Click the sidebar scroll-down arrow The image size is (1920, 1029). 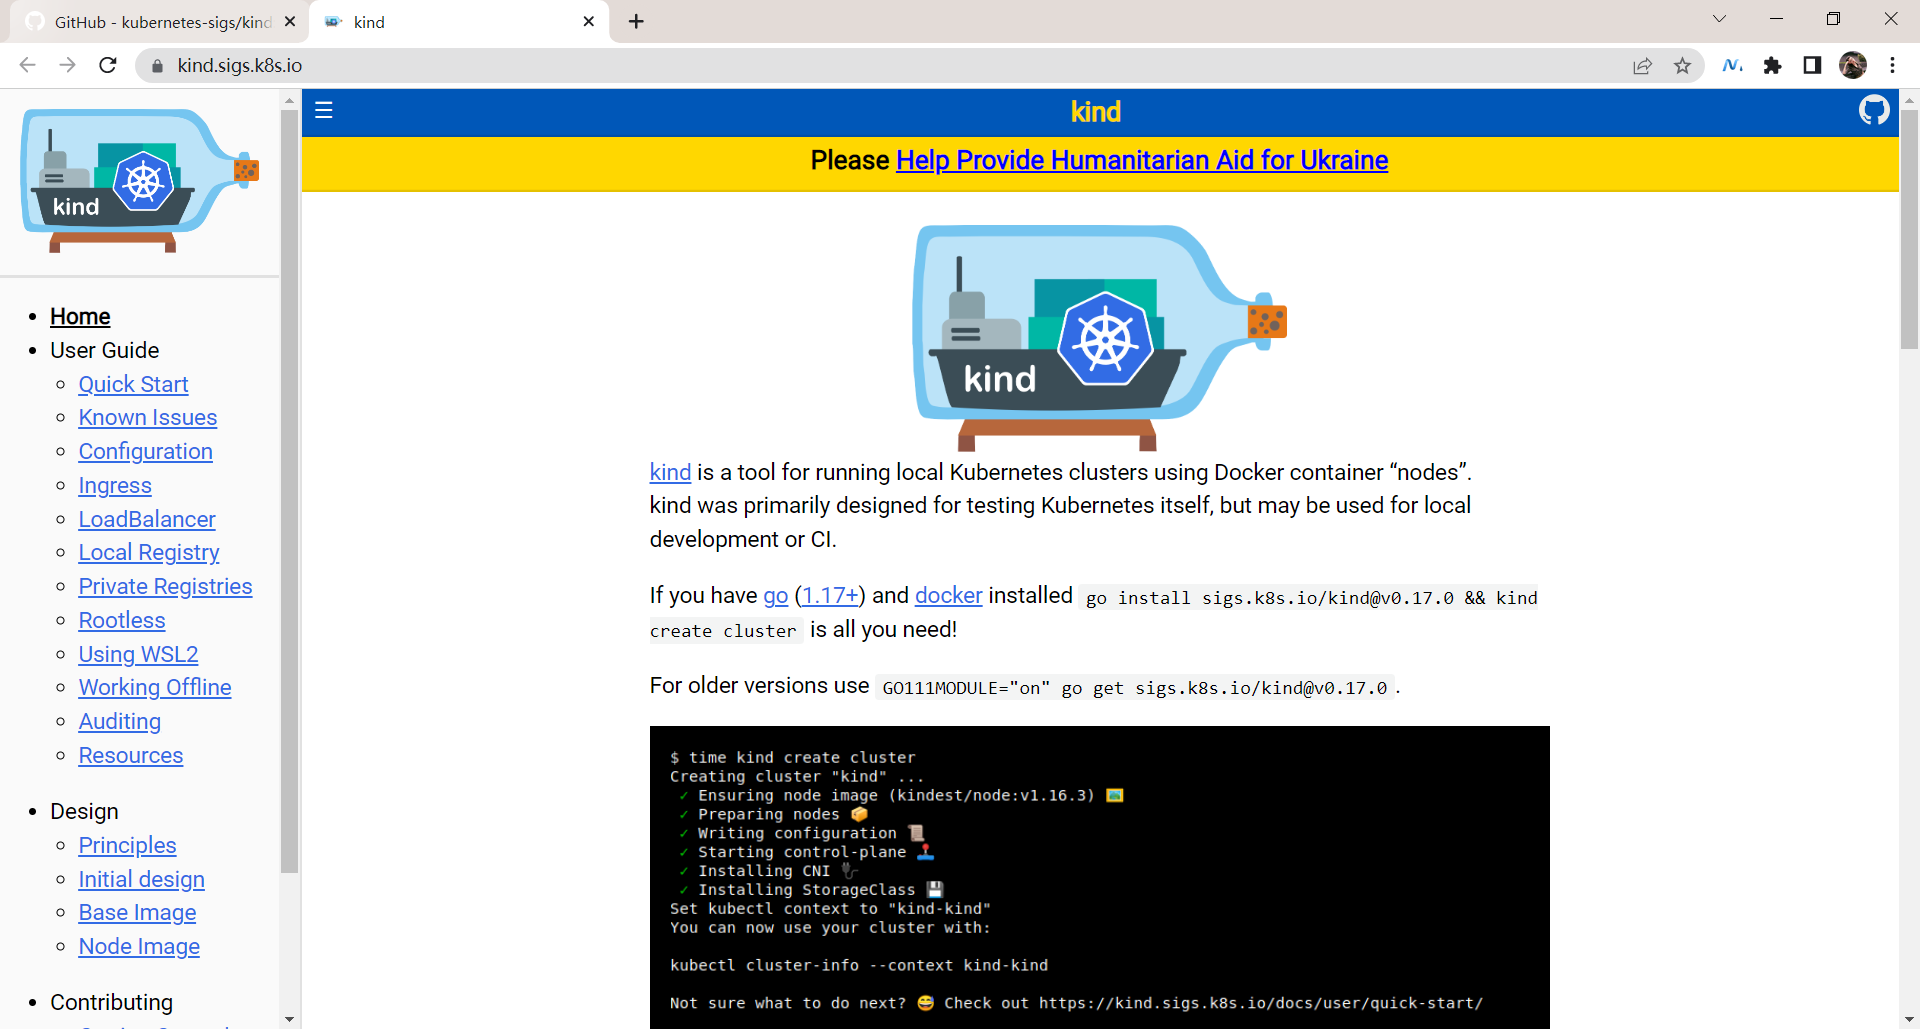(290, 1019)
